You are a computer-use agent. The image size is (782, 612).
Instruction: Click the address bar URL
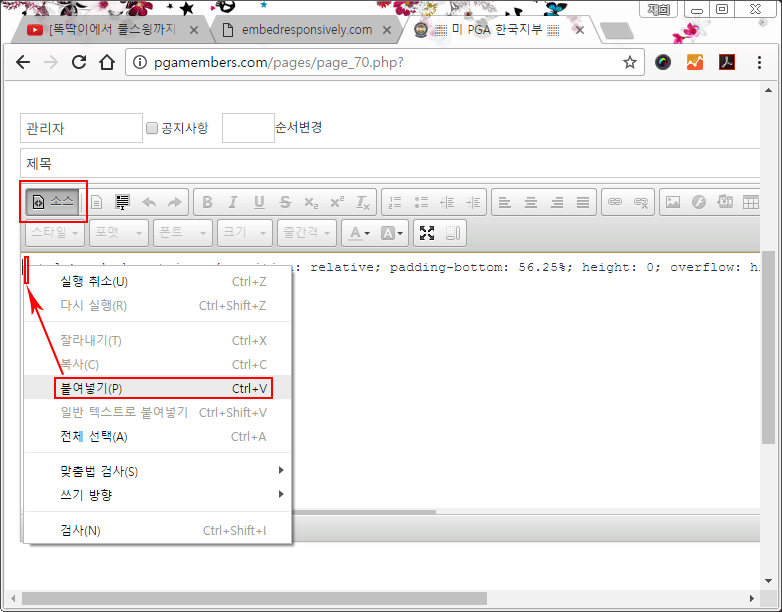[x=278, y=62]
